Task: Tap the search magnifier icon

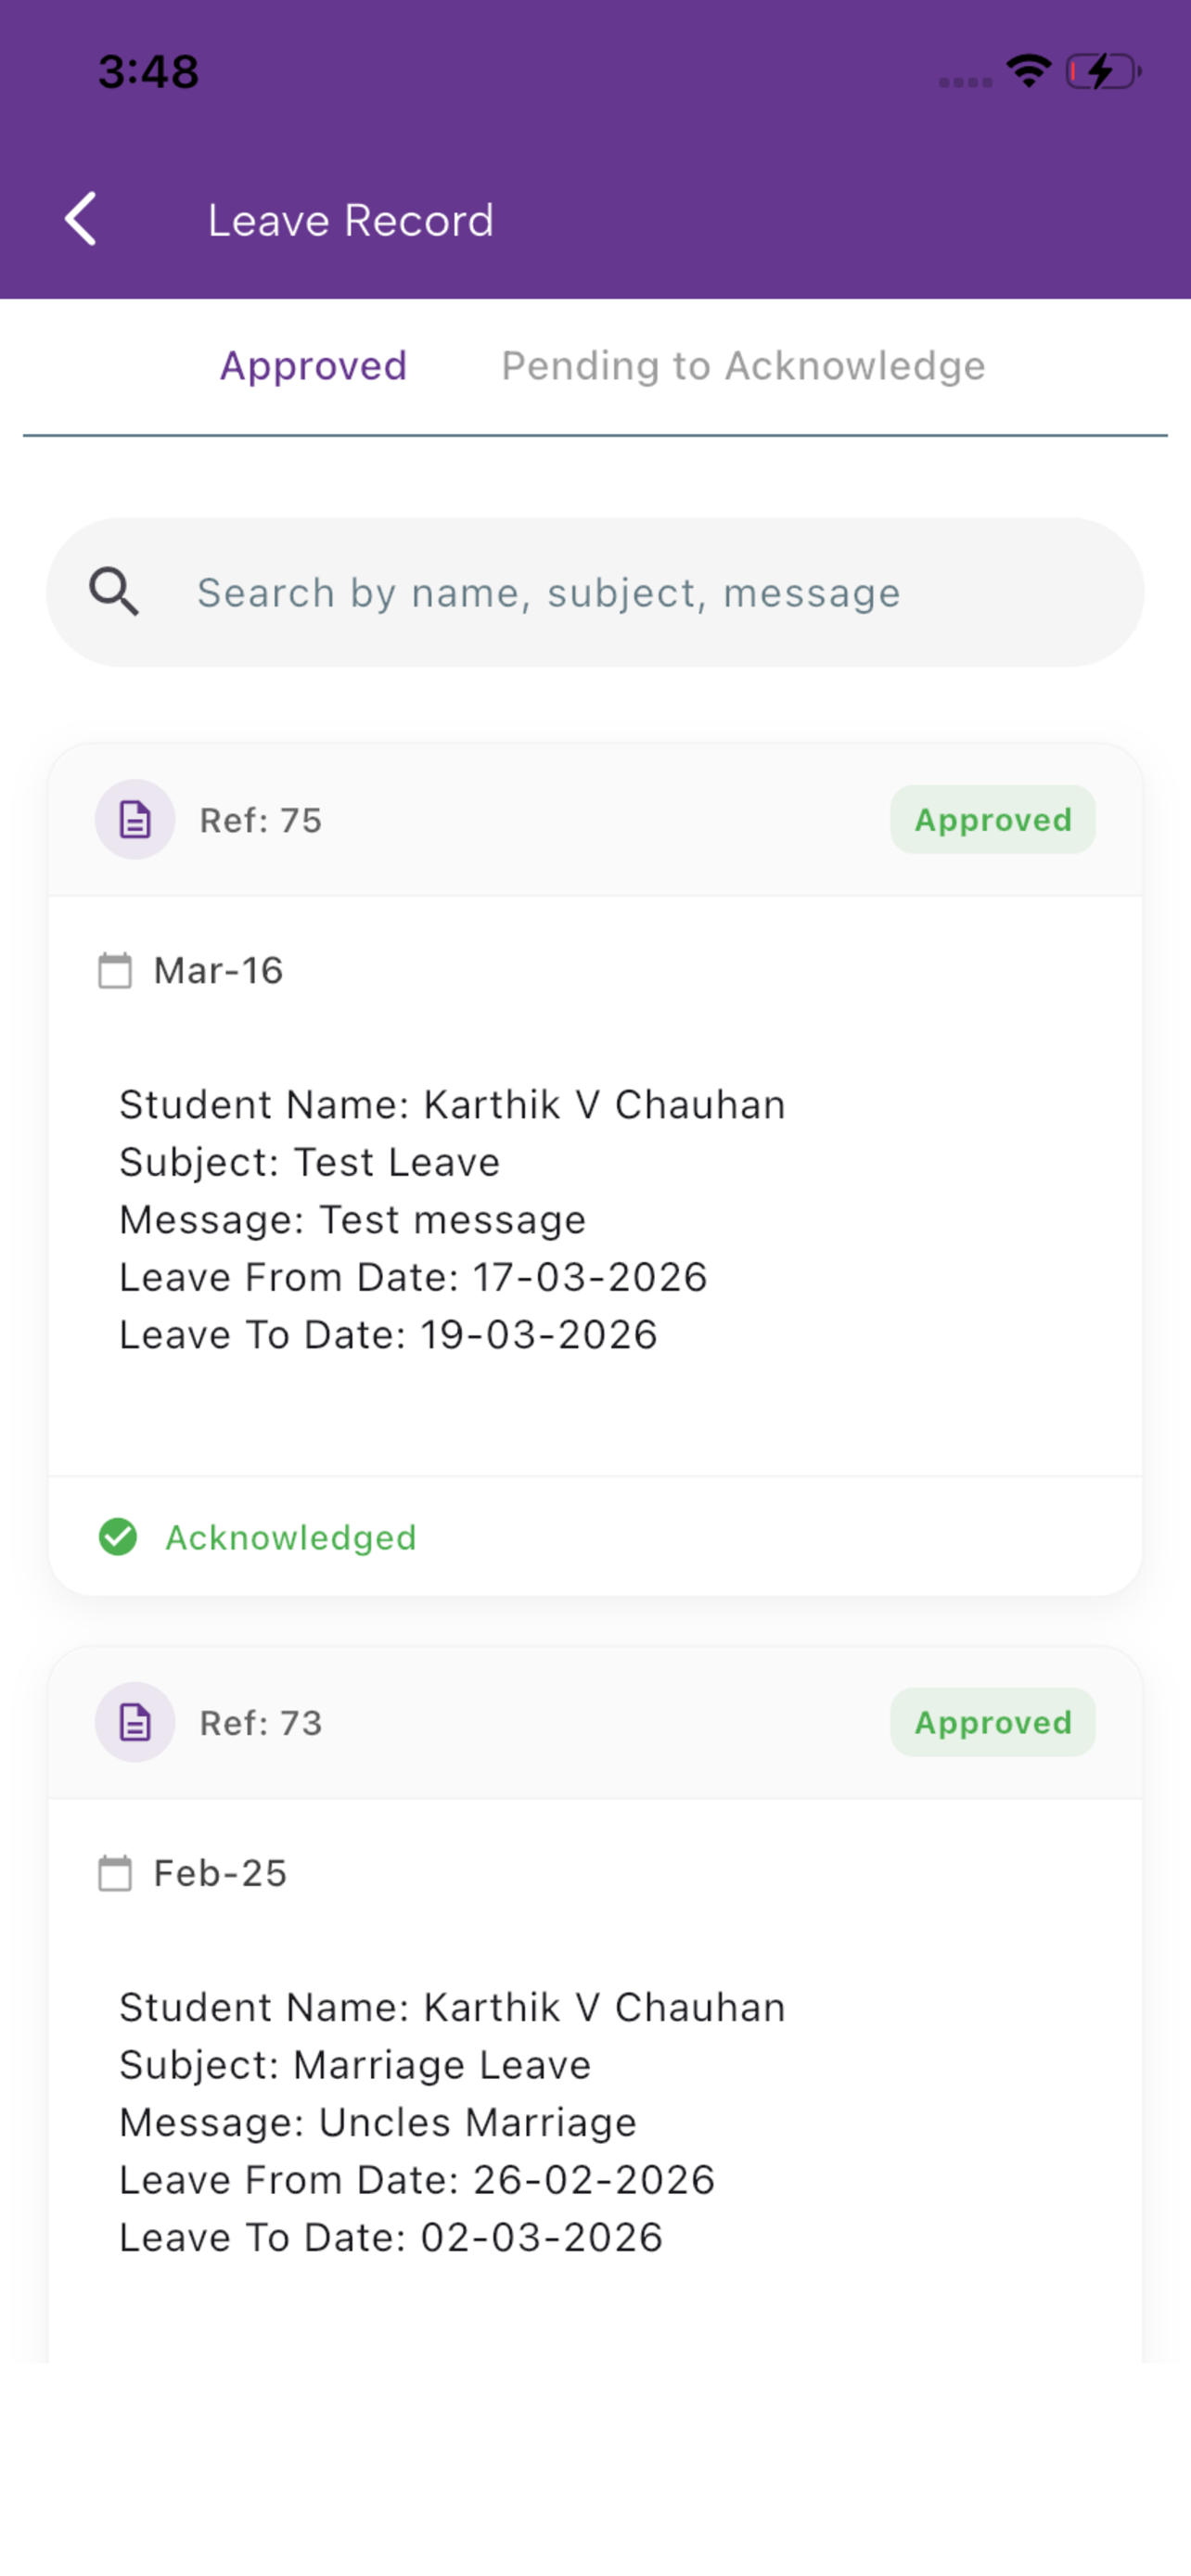Action: [114, 592]
